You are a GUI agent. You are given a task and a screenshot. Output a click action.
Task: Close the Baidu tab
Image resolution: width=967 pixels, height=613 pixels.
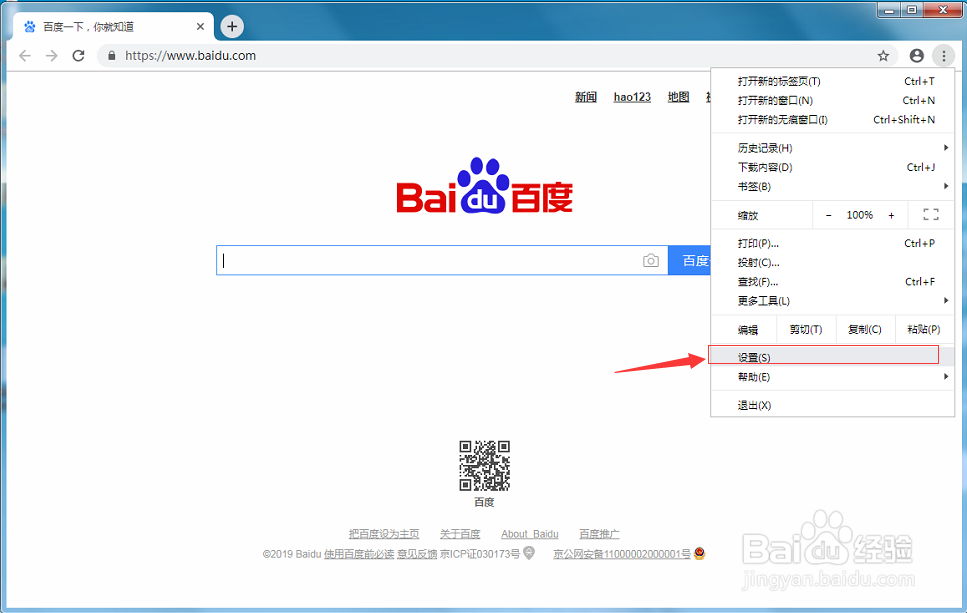point(200,27)
